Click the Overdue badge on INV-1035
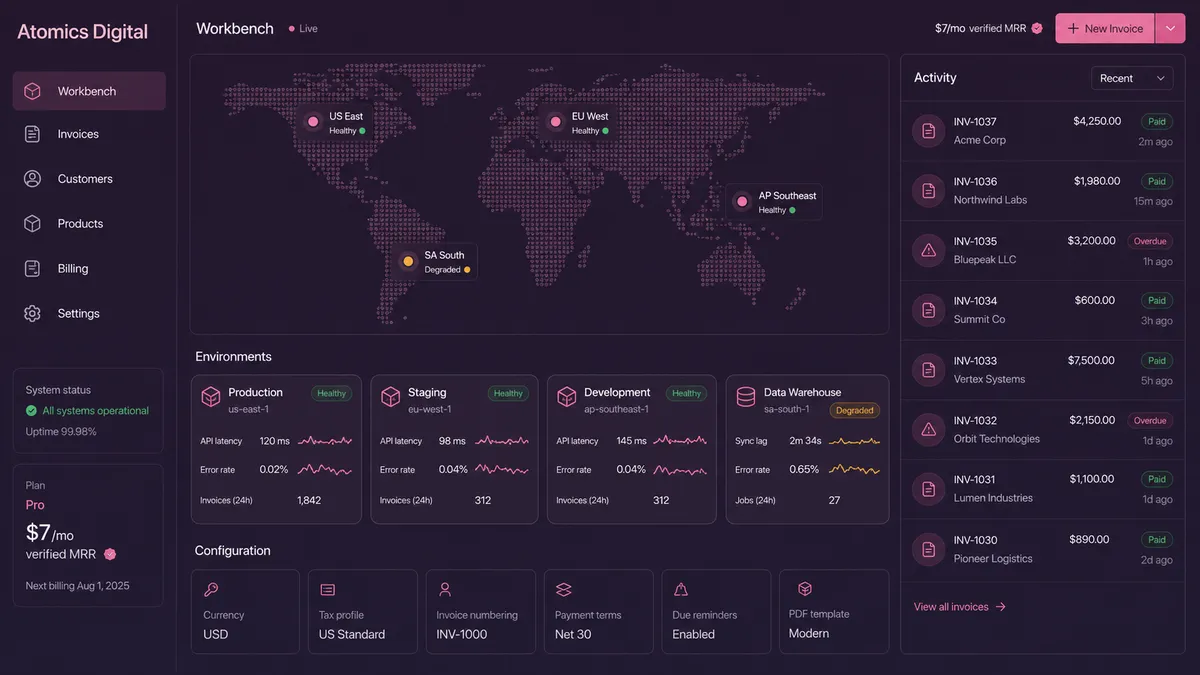 click(1150, 241)
